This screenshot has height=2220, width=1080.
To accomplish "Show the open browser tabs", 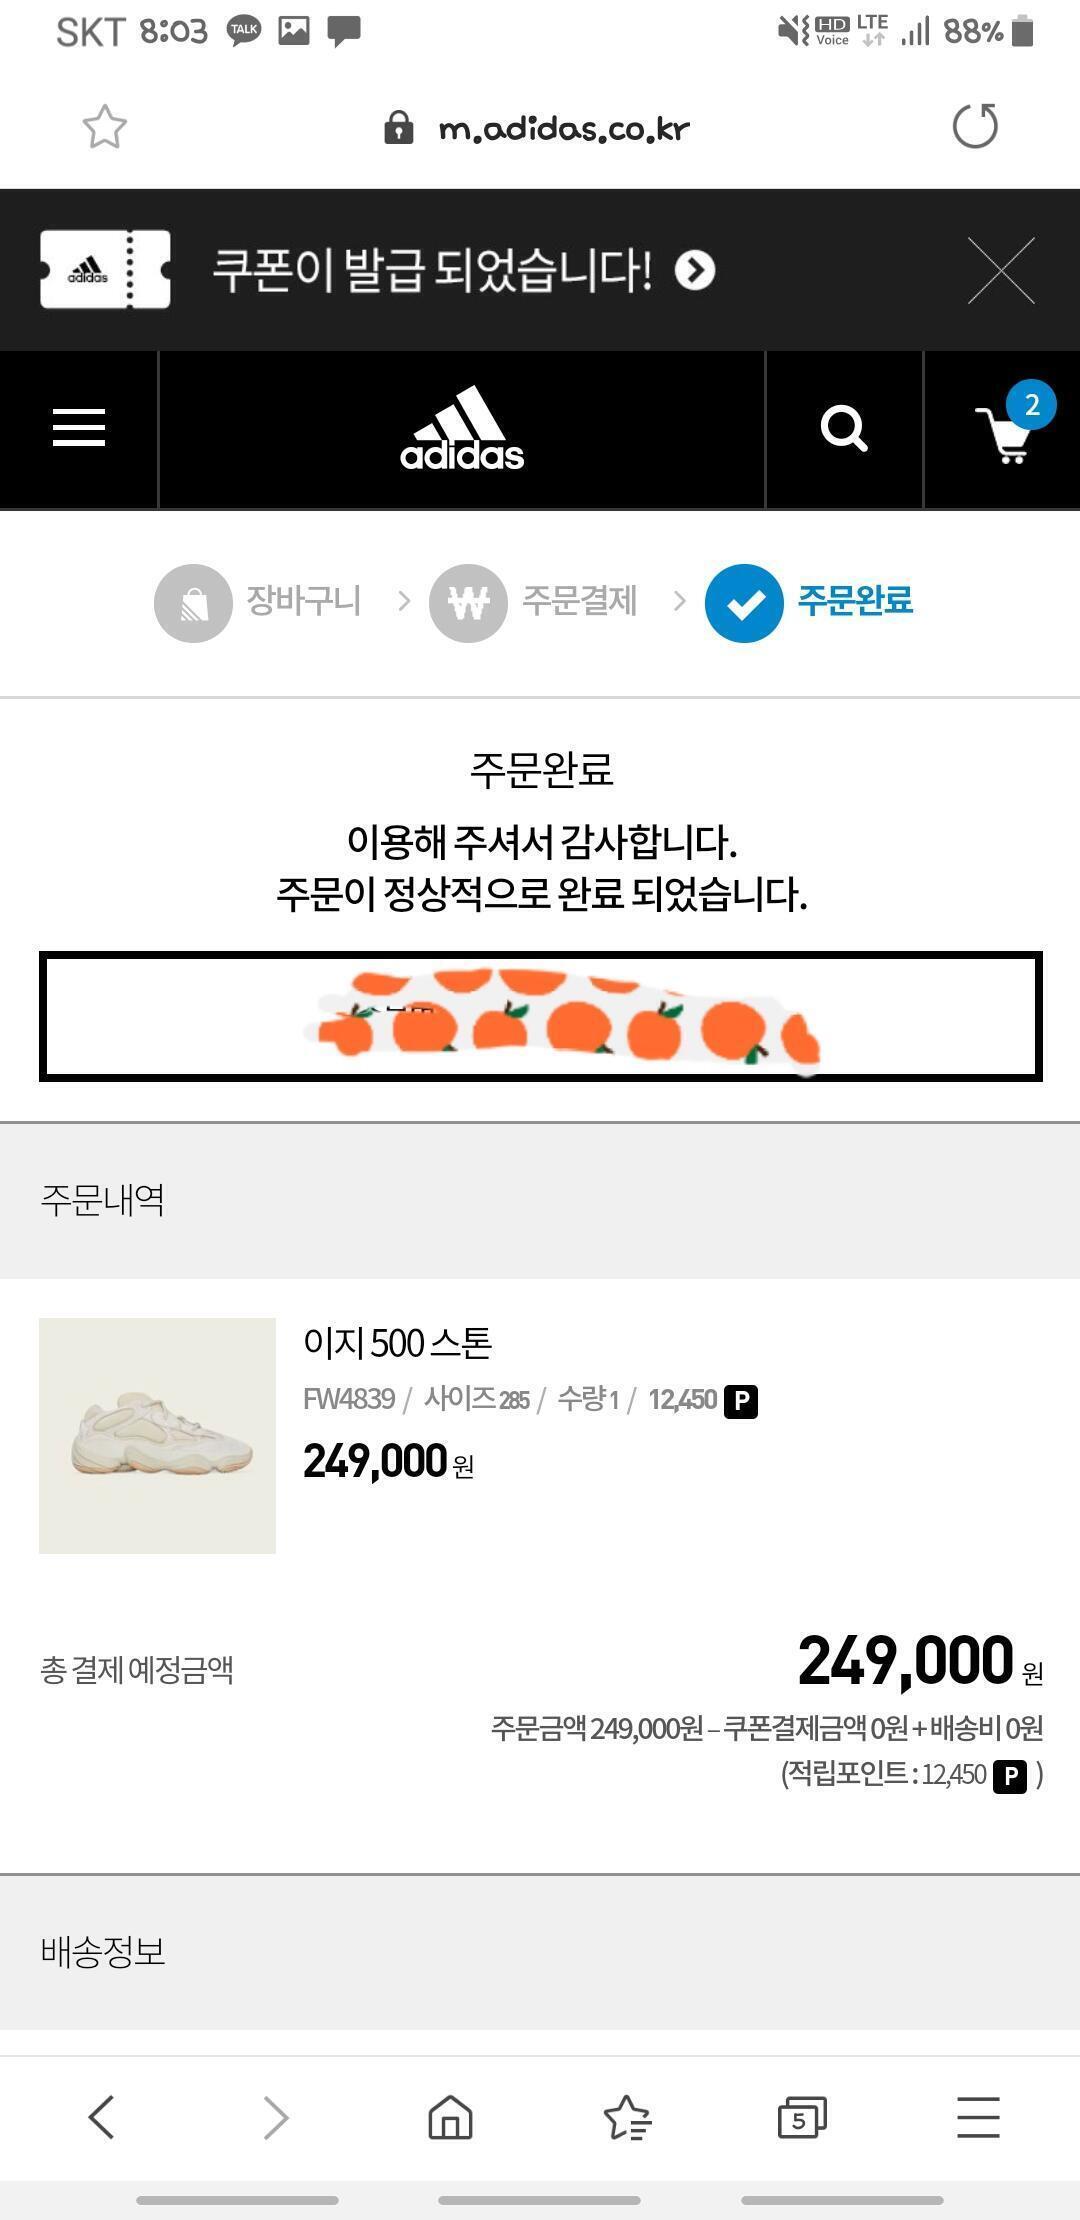I will (x=802, y=2116).
